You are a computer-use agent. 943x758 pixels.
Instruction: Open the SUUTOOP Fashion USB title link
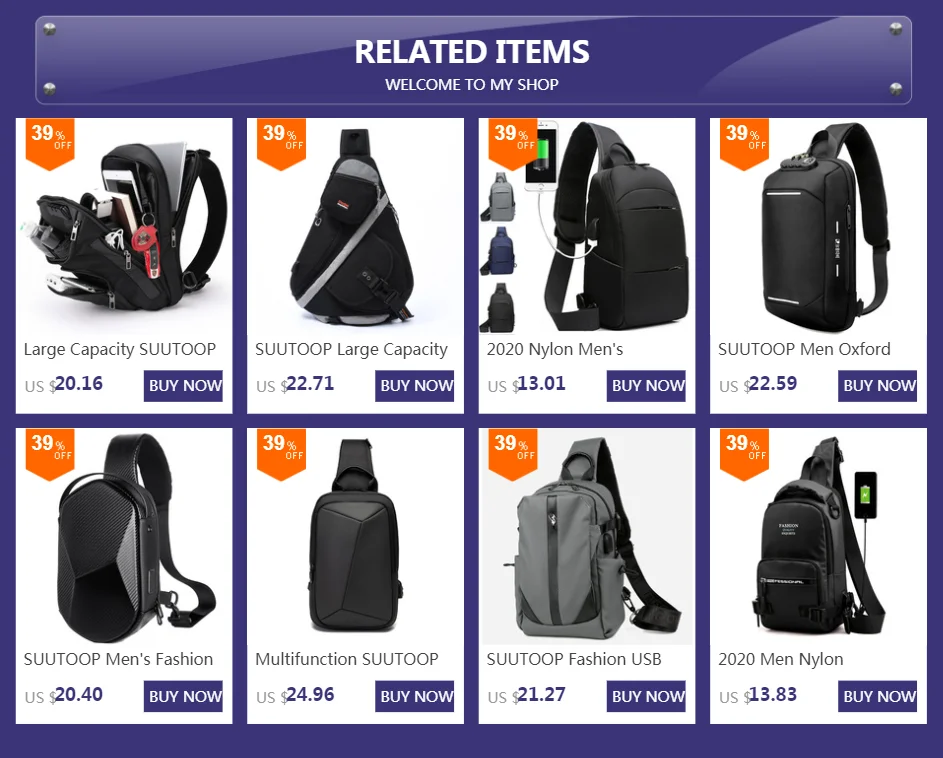click(574, 659)
